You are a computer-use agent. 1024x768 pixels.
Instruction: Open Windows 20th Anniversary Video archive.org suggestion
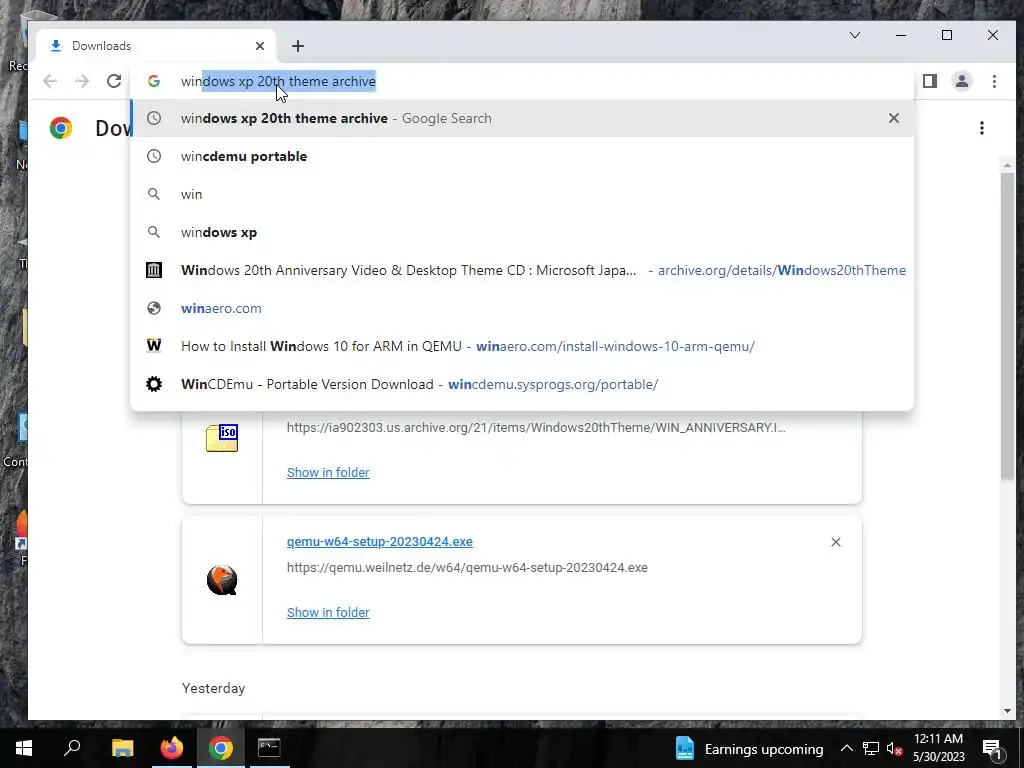pos(522,270)
